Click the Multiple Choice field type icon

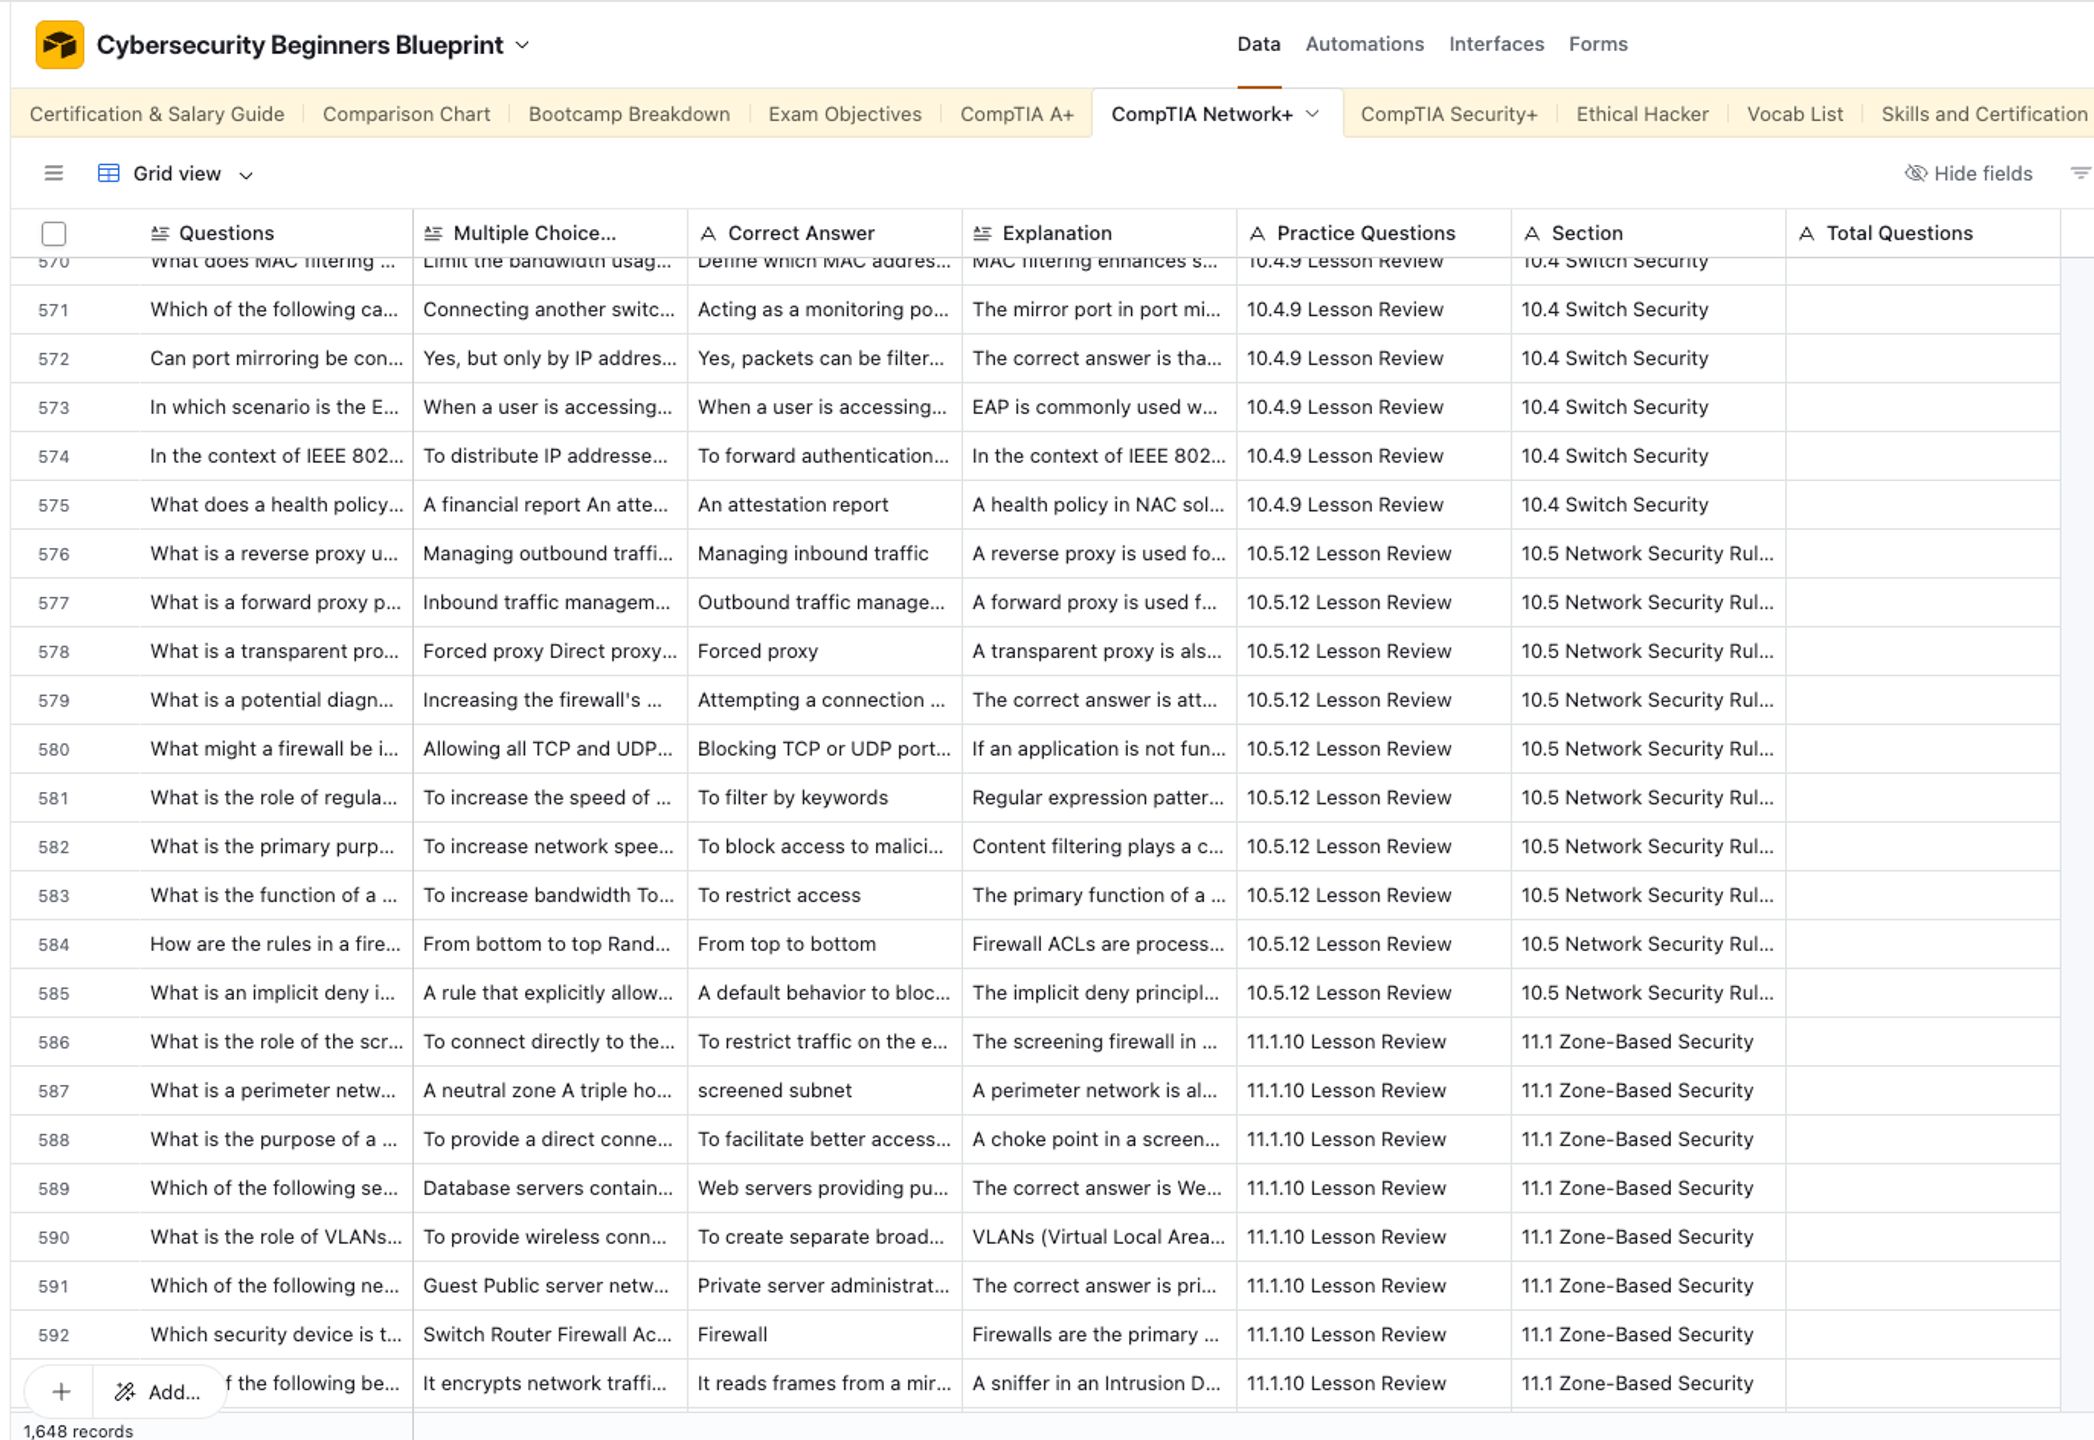click(433, 233)
